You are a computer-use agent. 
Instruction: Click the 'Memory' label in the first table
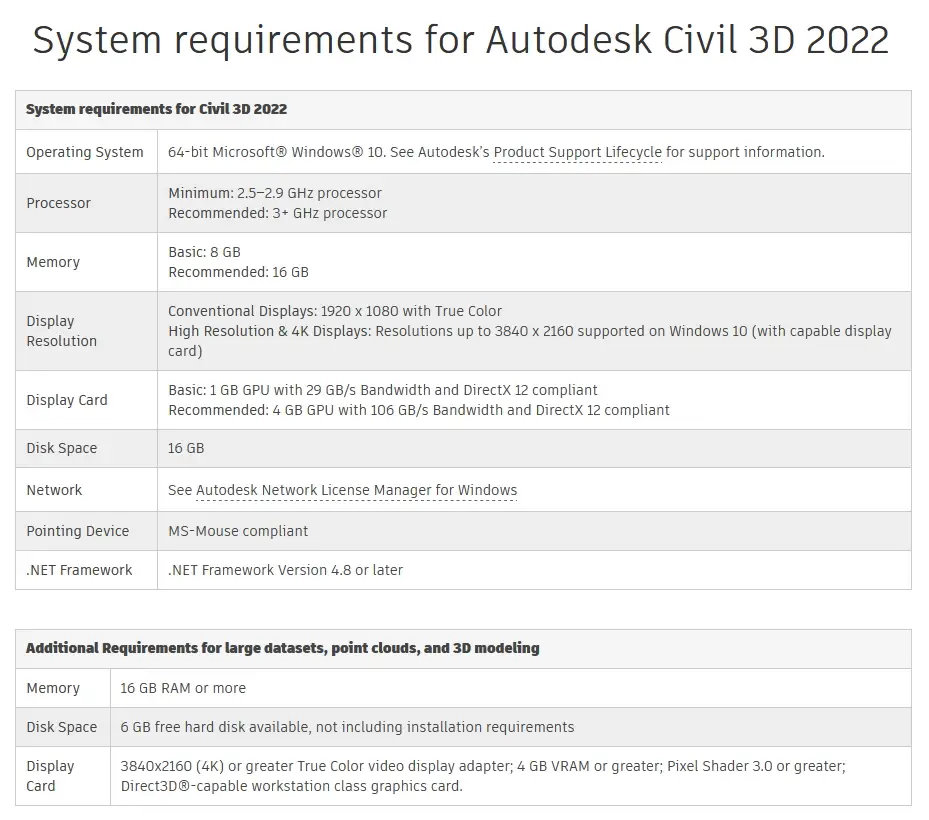pyautogui.click(x=53, y=262)
